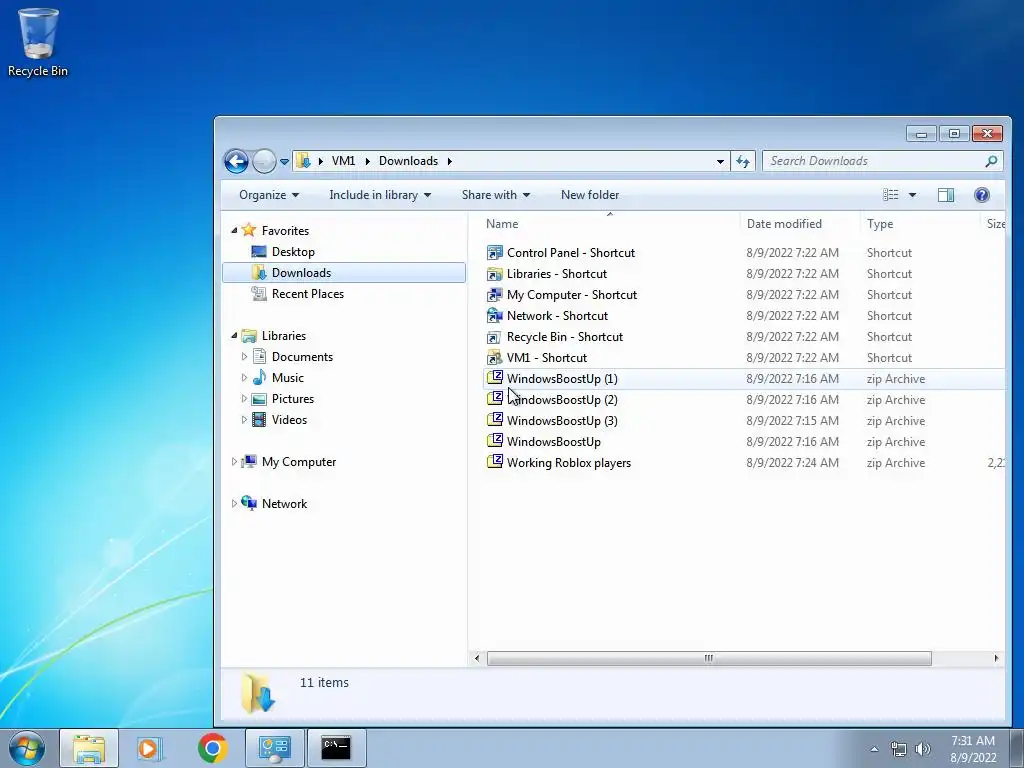Launch Windows Media Player from taskbar

150,748
